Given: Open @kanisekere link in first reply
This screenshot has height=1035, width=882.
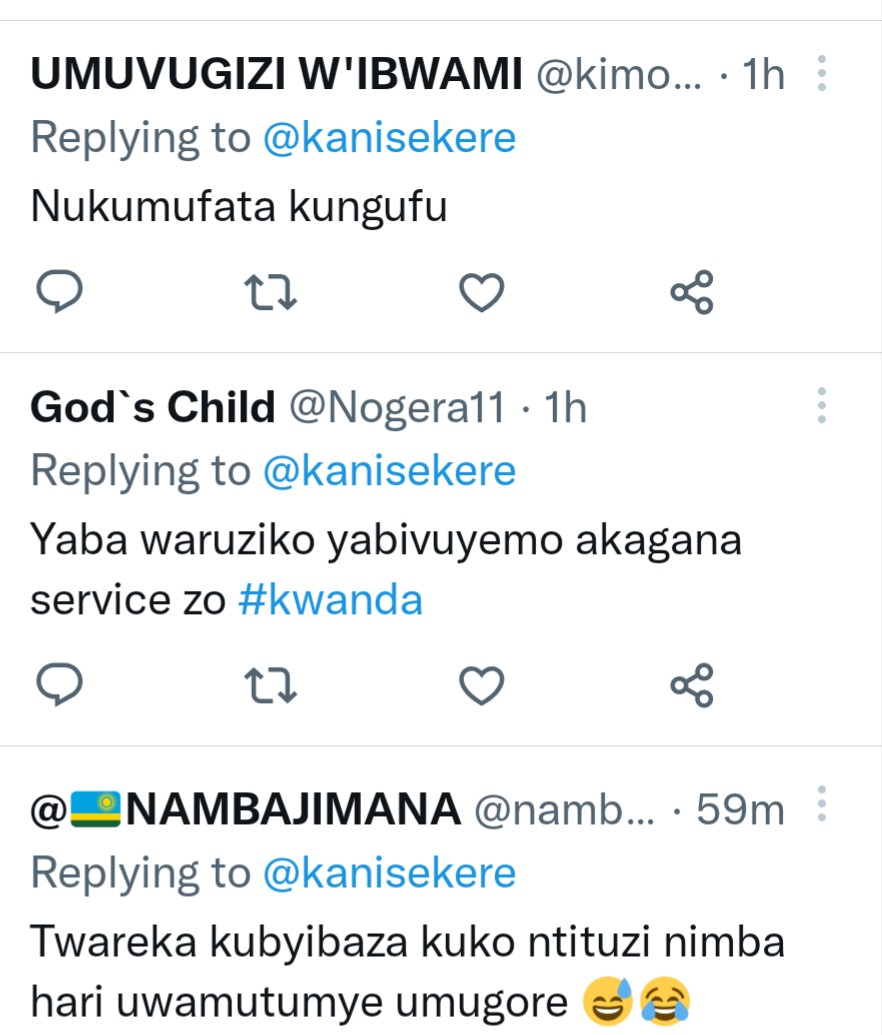Looking at the screenshot, I should point(389,138).
